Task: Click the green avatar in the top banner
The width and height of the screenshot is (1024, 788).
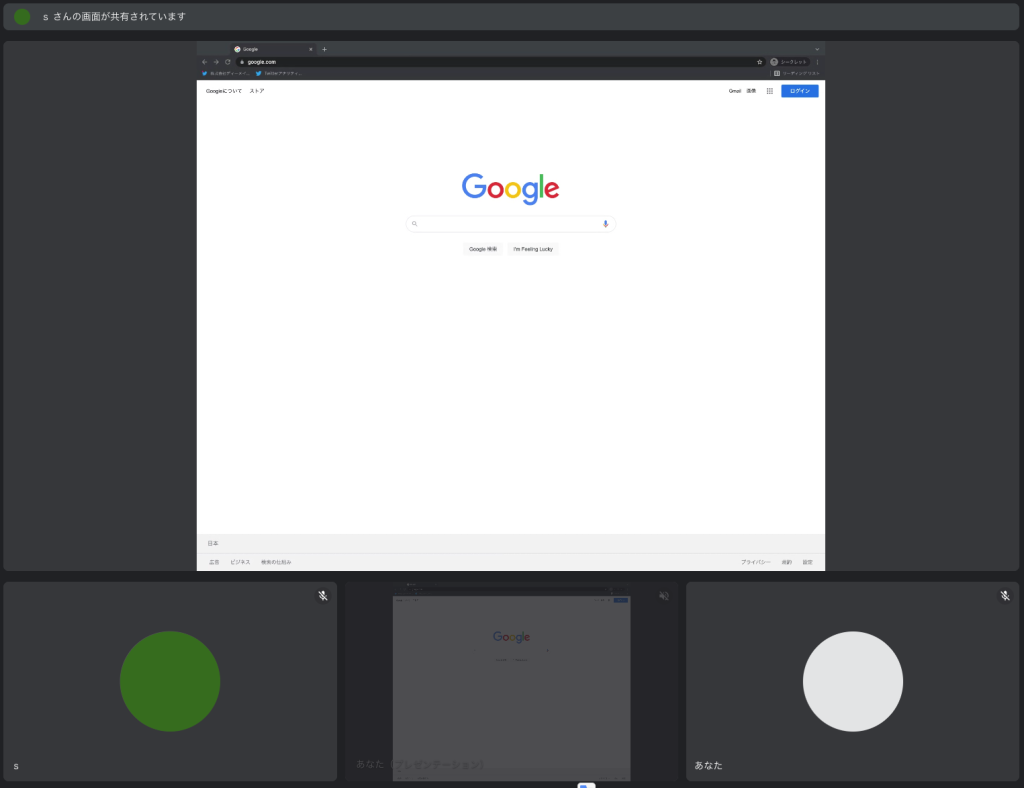Action: point(22,17)
